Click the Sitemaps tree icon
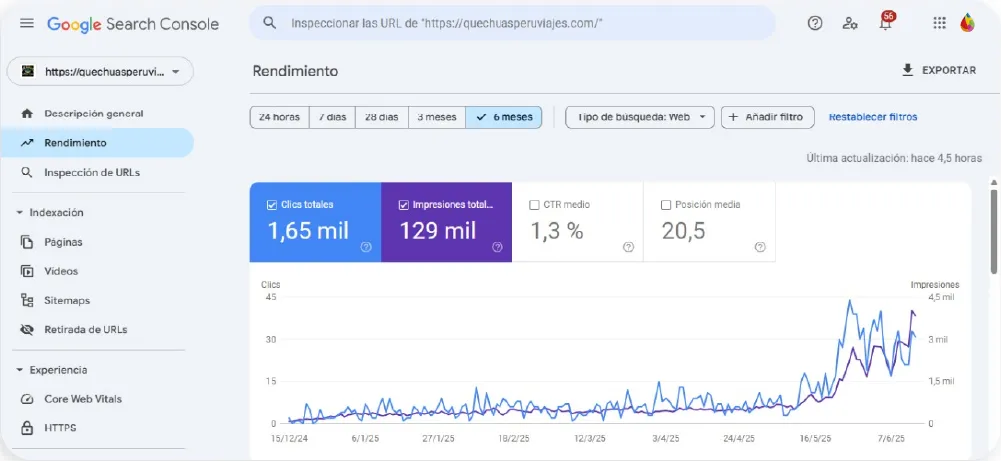Viewport: 1001px width, 461px height. (27, 300)
